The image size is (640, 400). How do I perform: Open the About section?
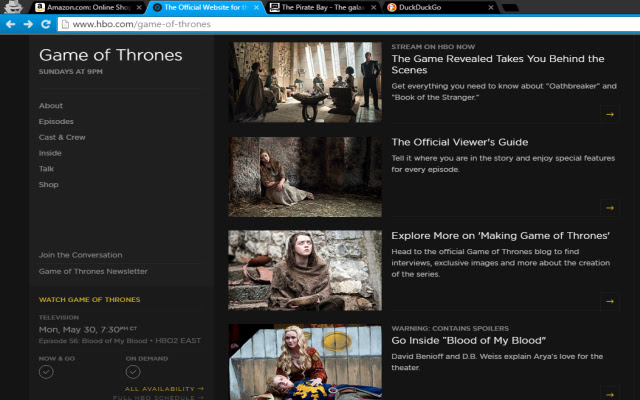(51, 106)
